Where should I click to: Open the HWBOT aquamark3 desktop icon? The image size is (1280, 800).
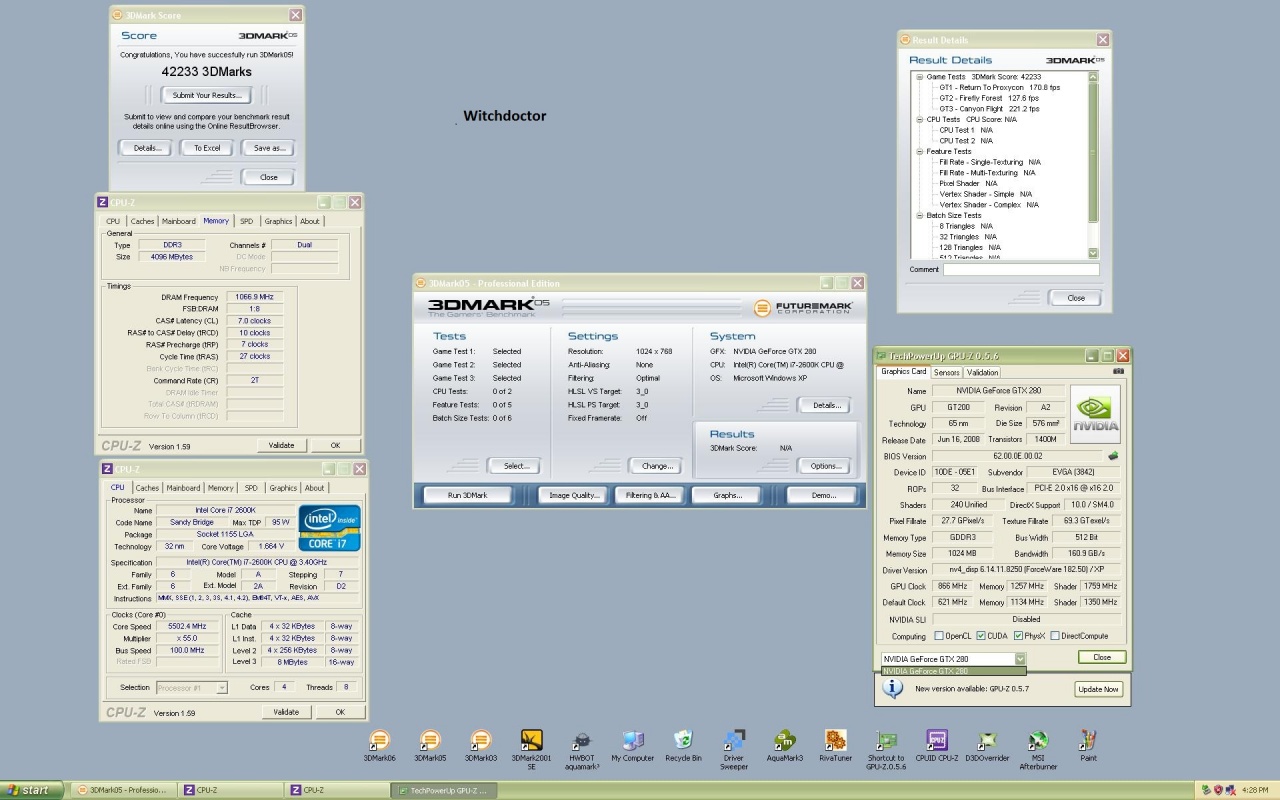[582, 741]
